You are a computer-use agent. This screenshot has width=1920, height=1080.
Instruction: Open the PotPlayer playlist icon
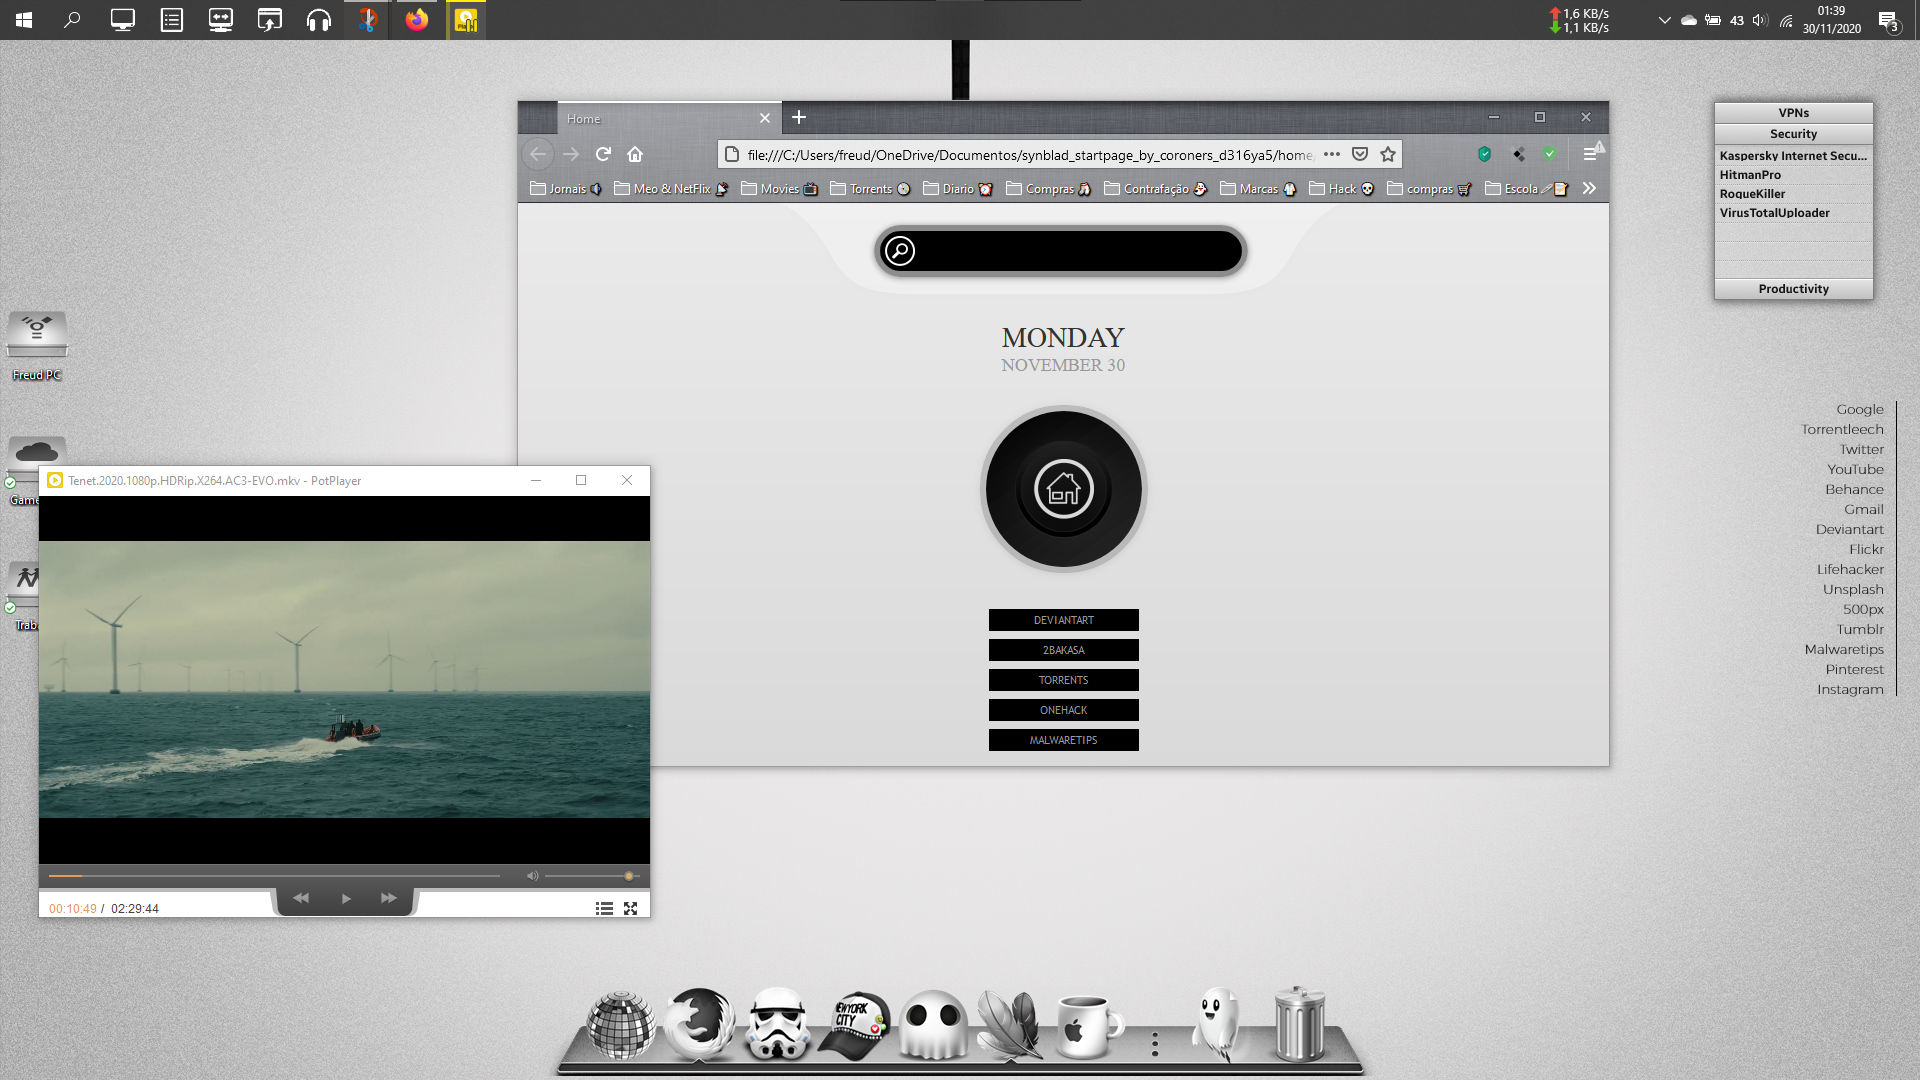coord(604,908)
